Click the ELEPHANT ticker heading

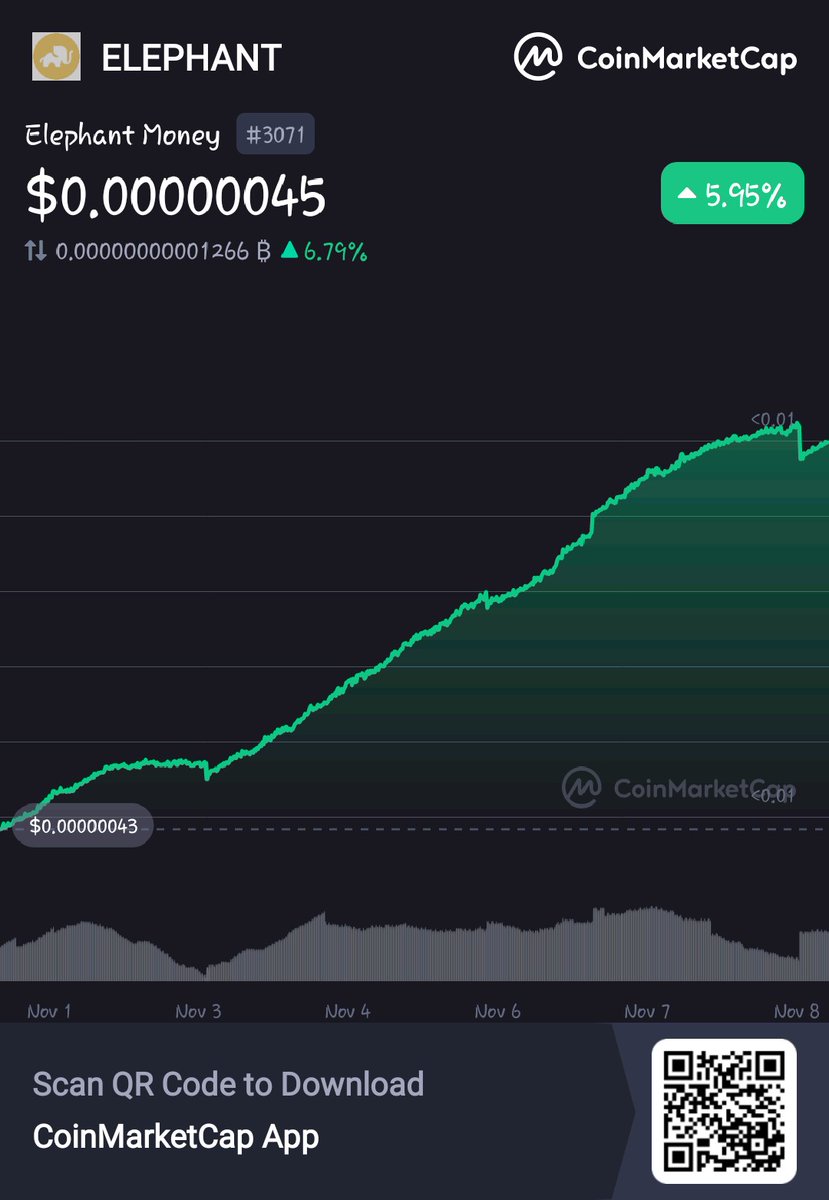(x=191, y=58)
